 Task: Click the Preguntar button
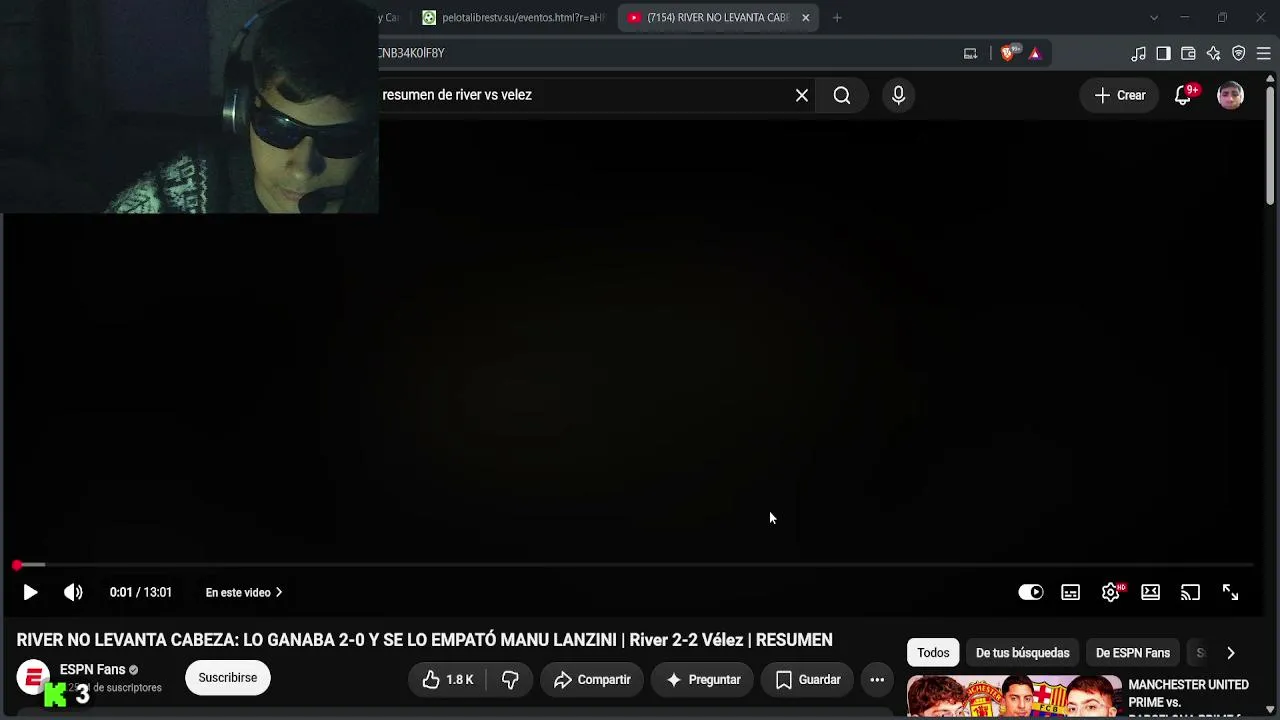click(x=703, y=680)
